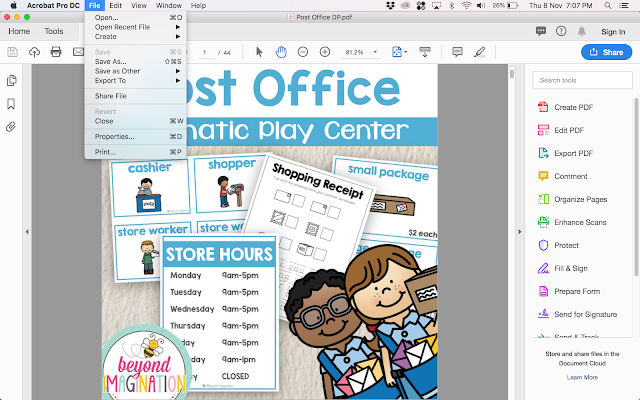Open the page thumbnails panel icon

click(x=11, y=80)
